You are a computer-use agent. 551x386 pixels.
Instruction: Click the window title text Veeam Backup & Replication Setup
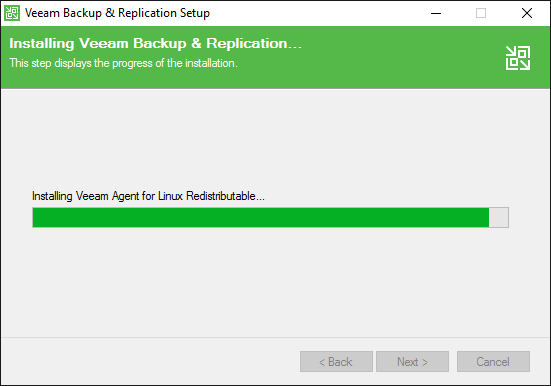pyautogui.click(x=117, y=13)
